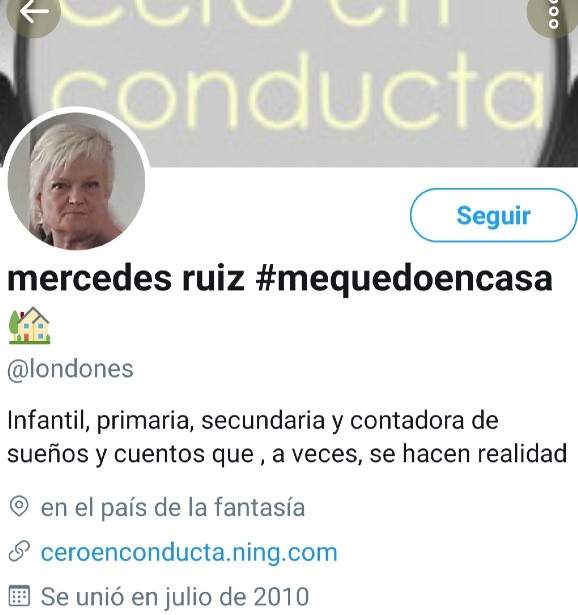
Task: Tap the calendar joined-date icon
Action: coord(19,596)
